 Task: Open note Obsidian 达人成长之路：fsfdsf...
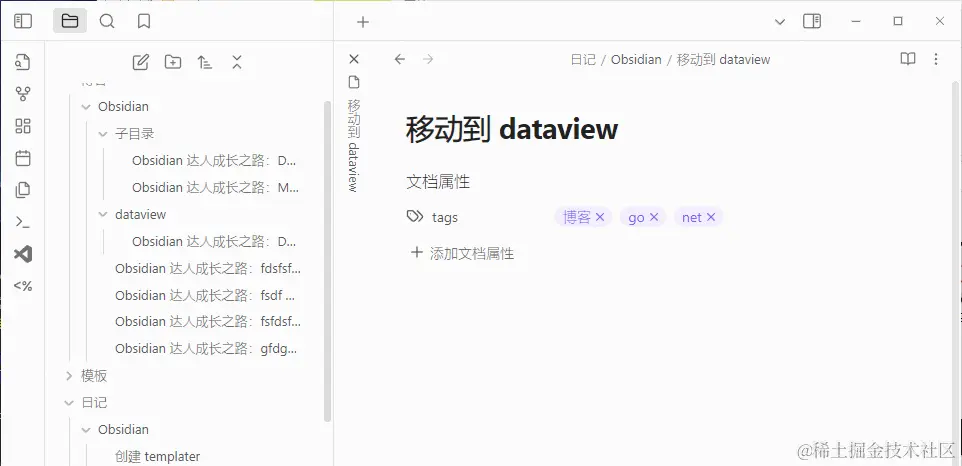[208, 321]
